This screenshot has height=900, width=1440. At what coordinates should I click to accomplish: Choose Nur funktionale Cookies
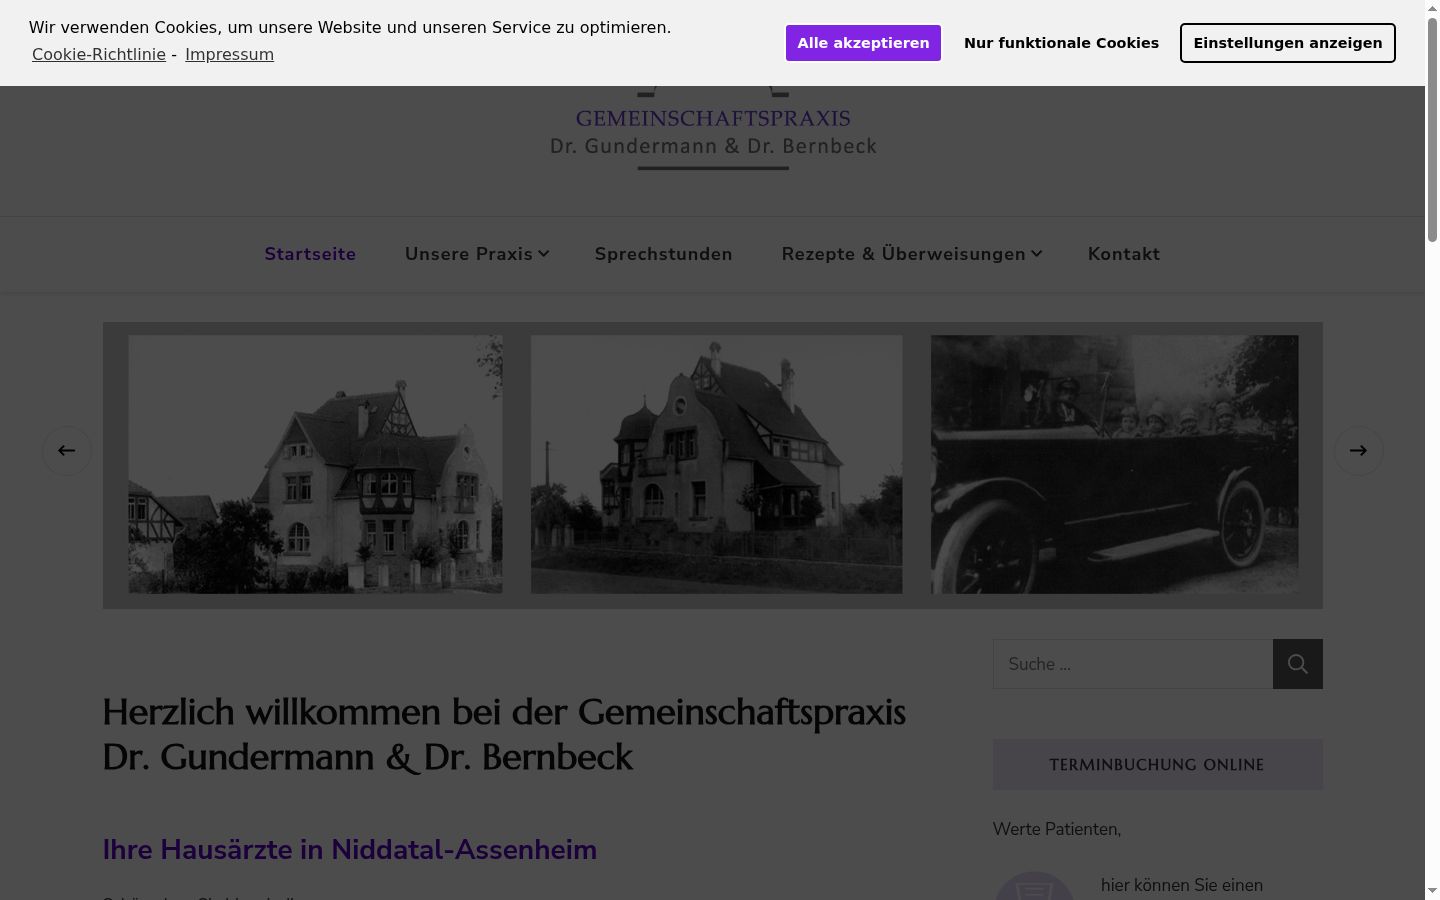click(1061, 43)
